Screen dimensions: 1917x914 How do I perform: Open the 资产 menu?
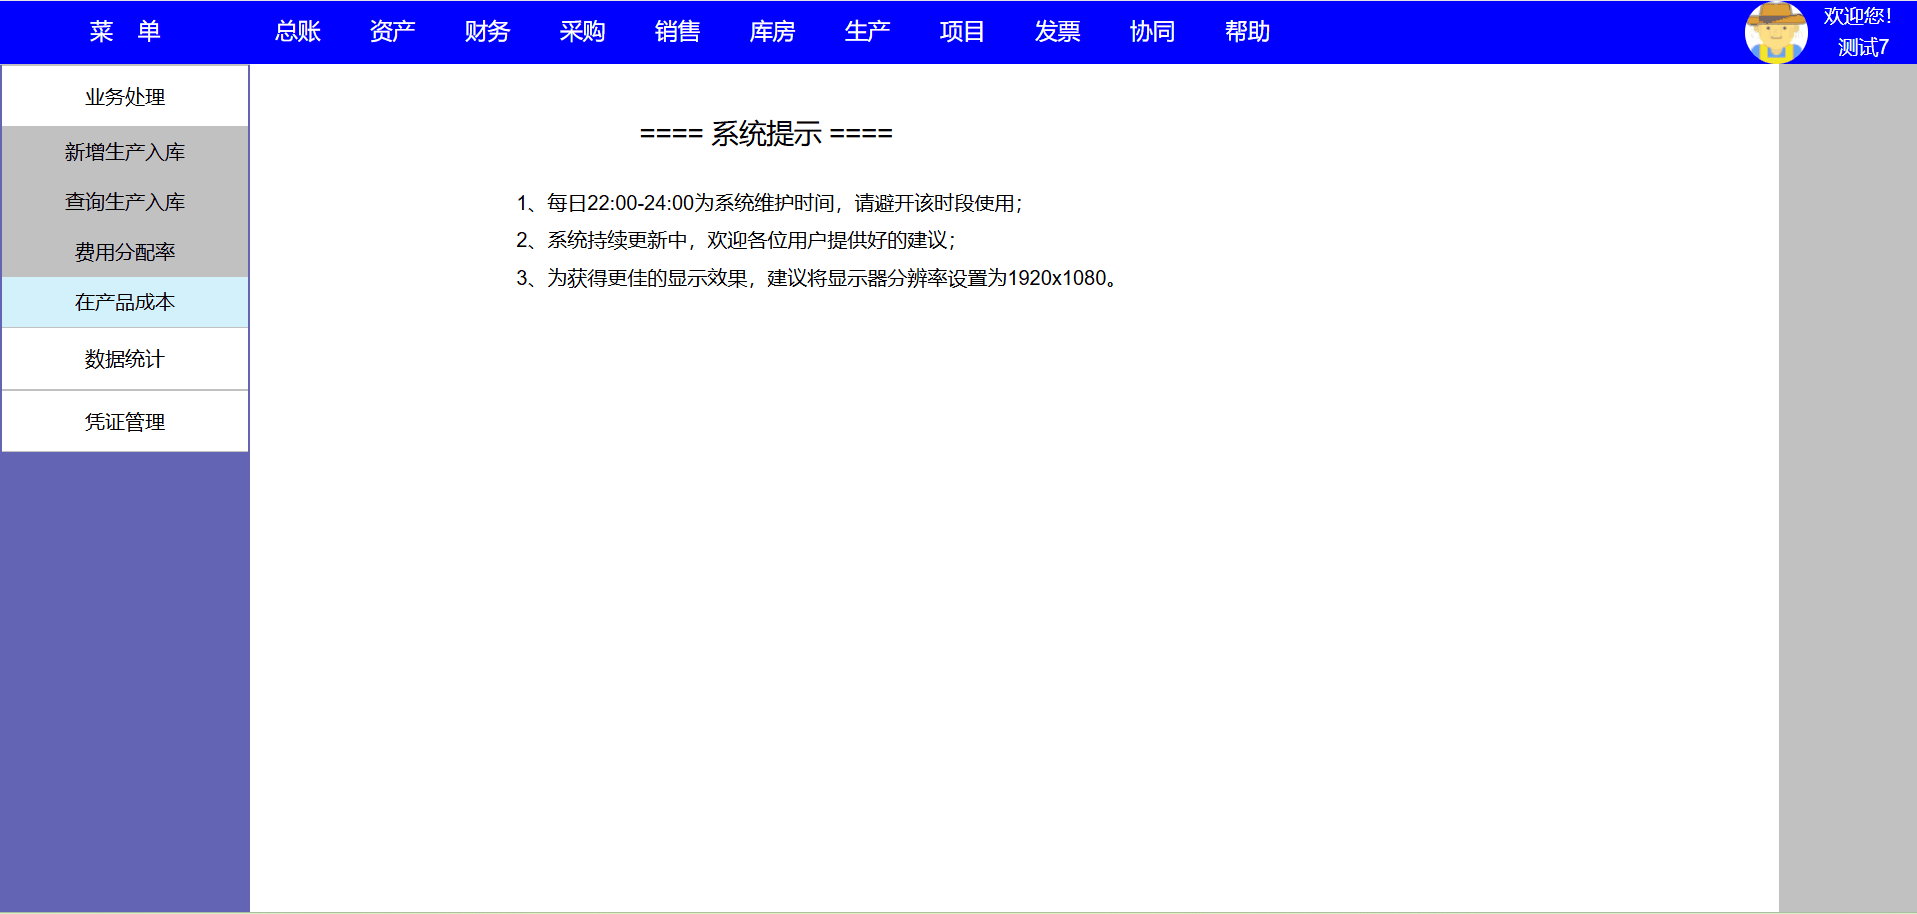point(392,32)
